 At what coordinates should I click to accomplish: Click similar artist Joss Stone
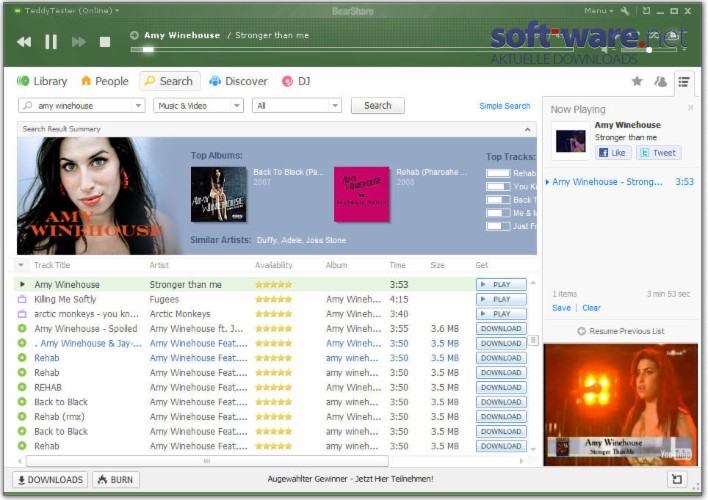[x=326, y=240]
